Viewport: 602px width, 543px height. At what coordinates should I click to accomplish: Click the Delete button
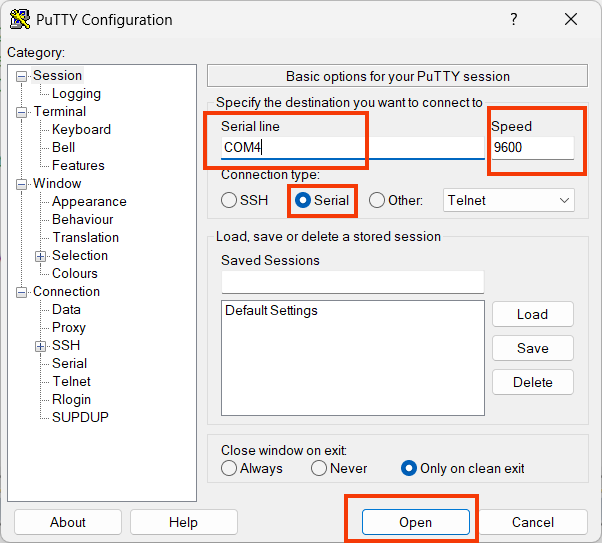coord(533,382)
